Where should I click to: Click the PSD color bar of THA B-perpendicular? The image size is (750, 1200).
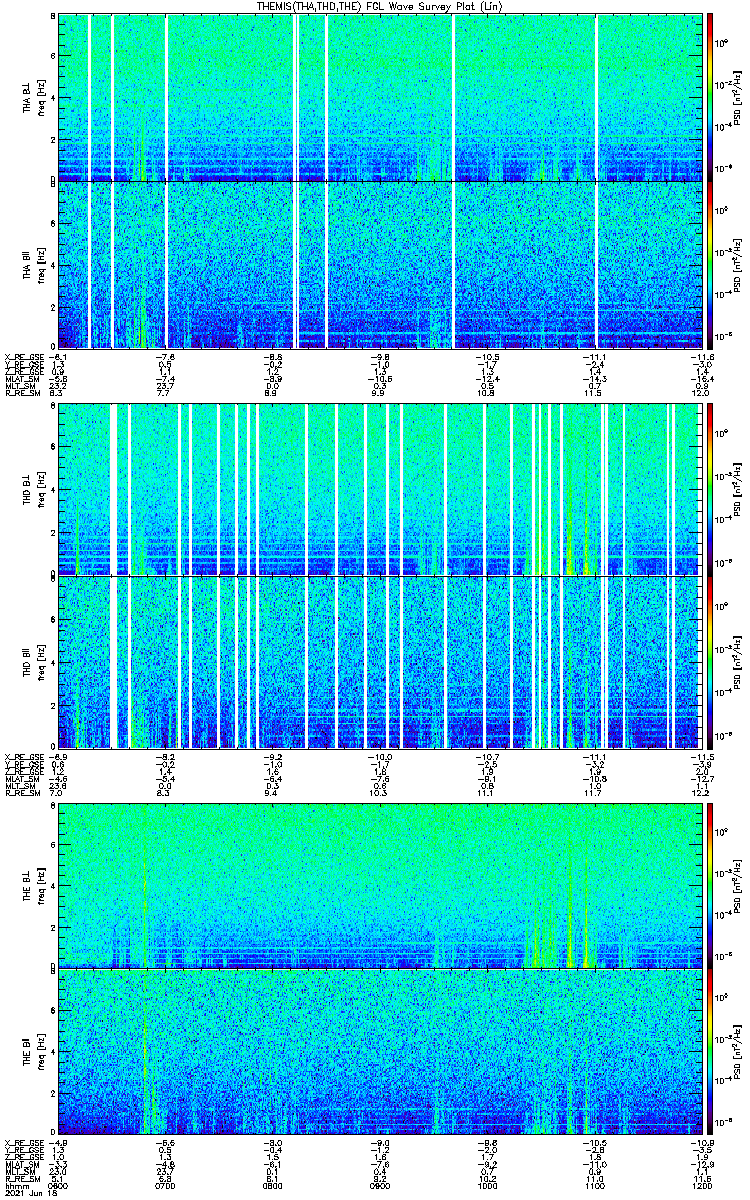coord(710,97)
